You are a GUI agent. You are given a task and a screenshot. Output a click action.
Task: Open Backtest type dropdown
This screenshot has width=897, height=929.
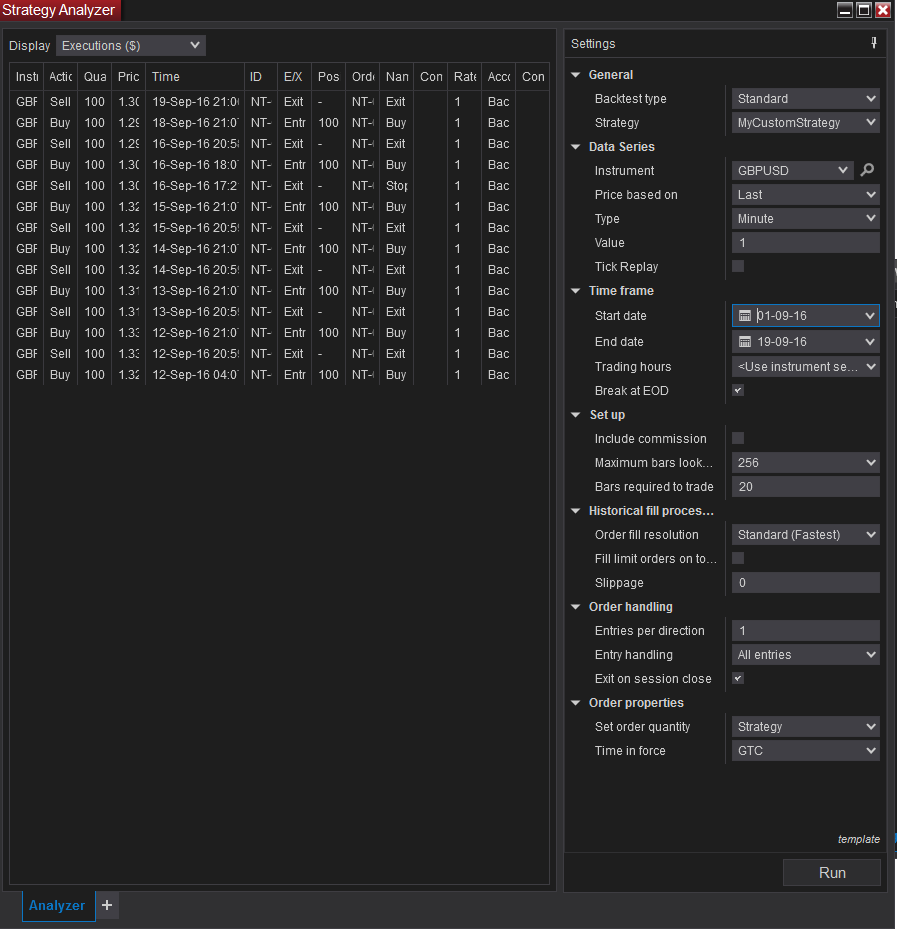pos(805,98)
